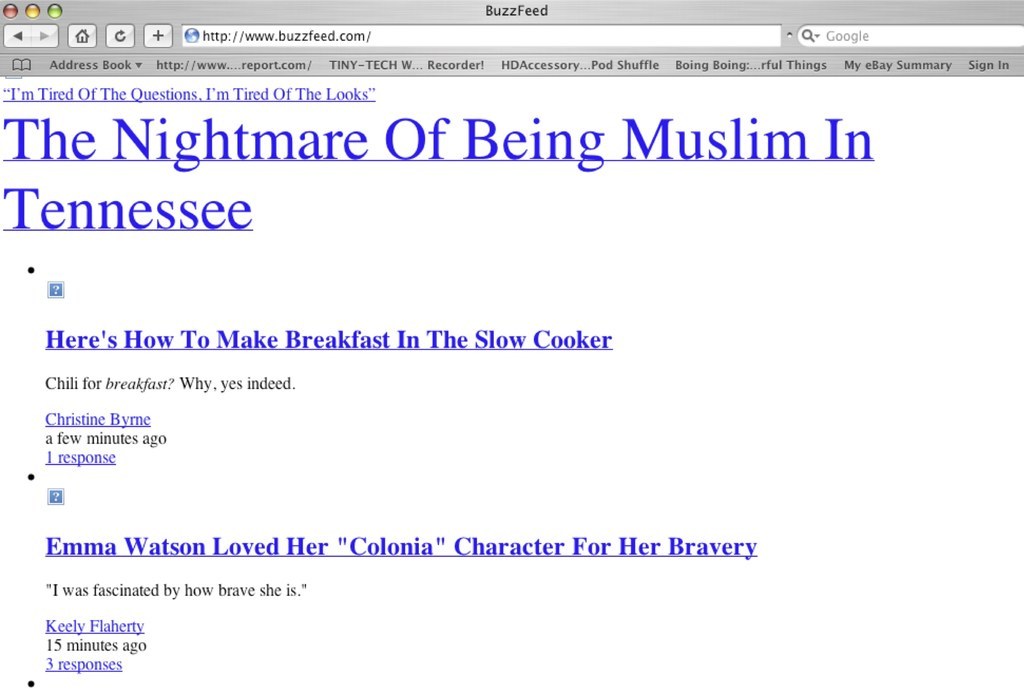Add a bookmark with the plus button
1024x694 pixels.
click(158, 36)
